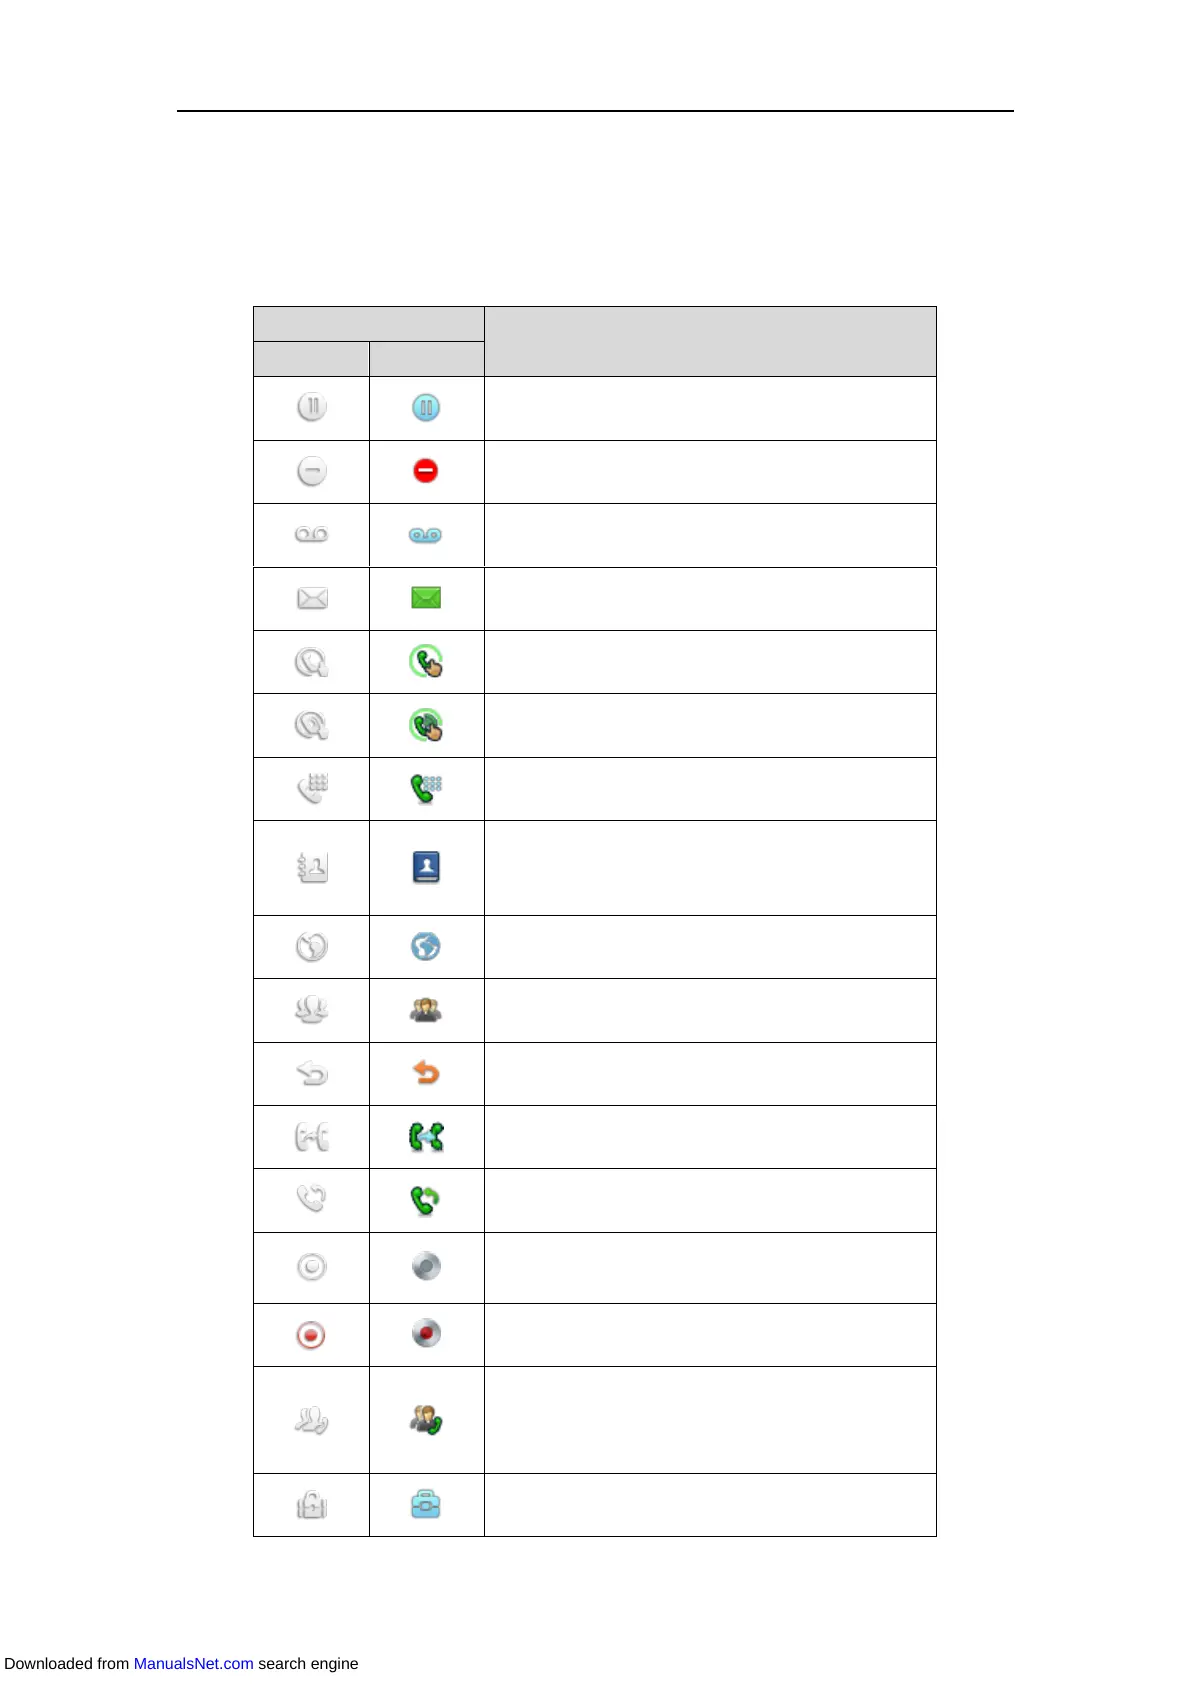Click the gray padlock bag icon
The width and height of the screenshot is (1191, 1684).
(x=312, y=1504)
